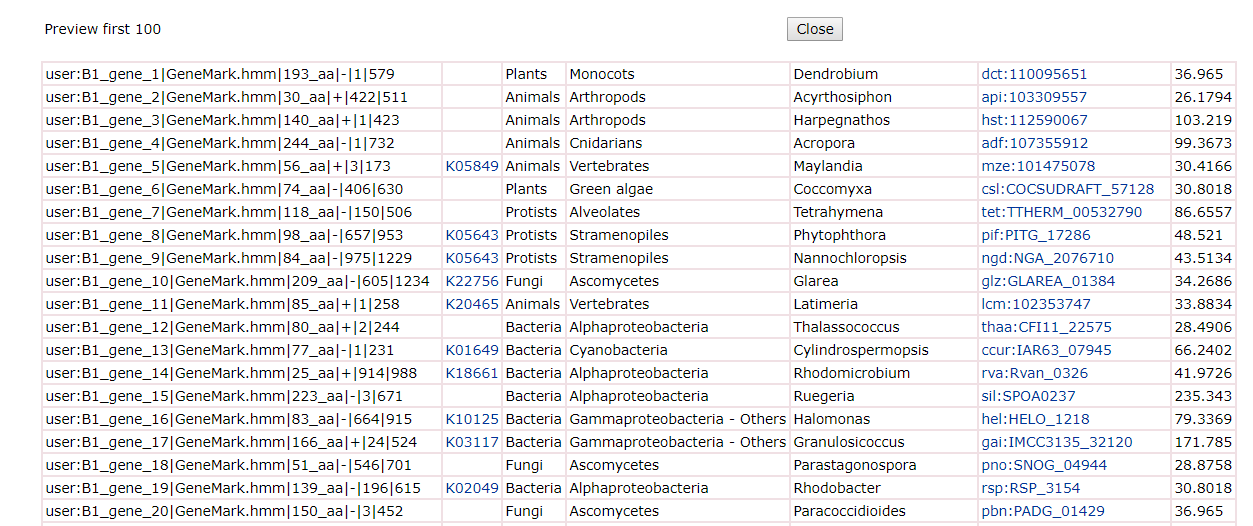The image size is (1253, 526).
Task: Open KO link K22756
Action: click(x=472, y=281)
